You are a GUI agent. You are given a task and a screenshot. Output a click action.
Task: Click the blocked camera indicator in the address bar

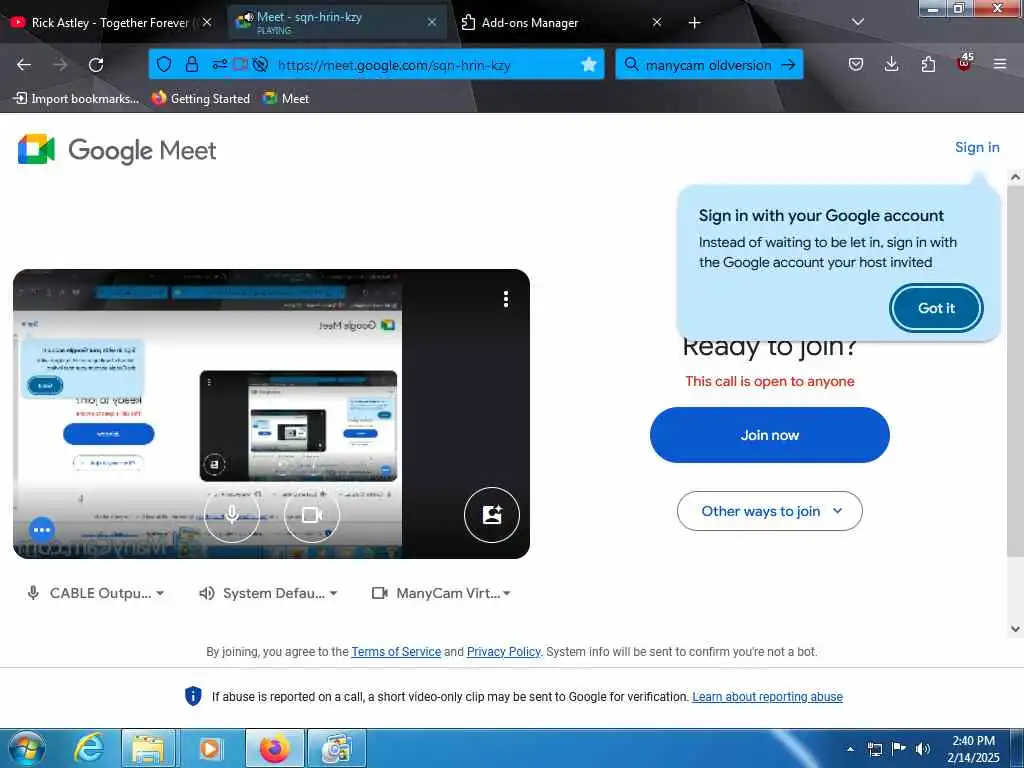[240, 64]
